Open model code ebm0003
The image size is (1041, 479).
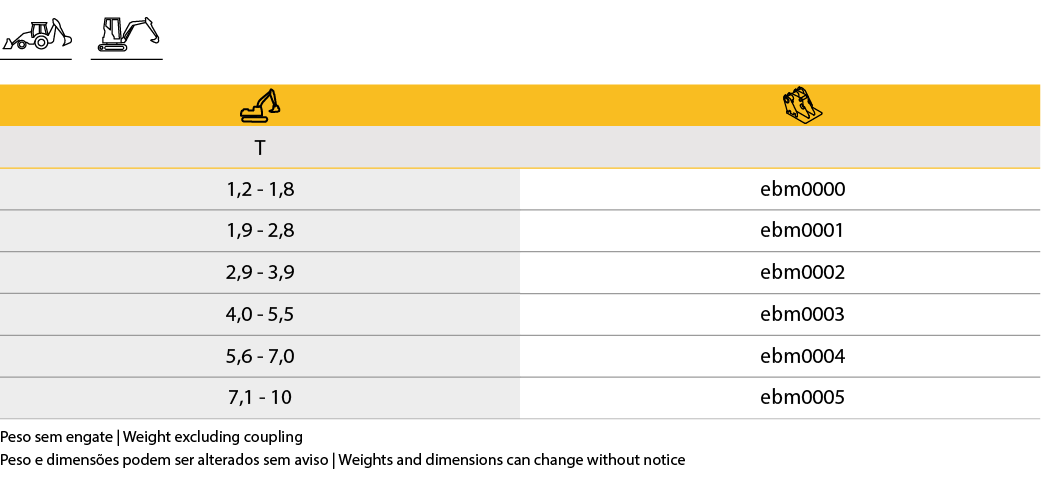point(802,315)
